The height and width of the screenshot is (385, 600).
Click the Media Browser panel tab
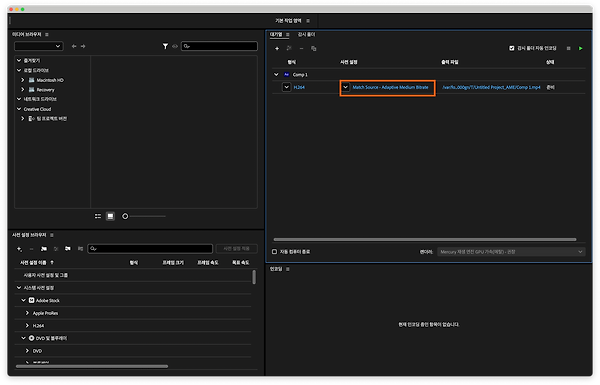(x=26, y=34)
